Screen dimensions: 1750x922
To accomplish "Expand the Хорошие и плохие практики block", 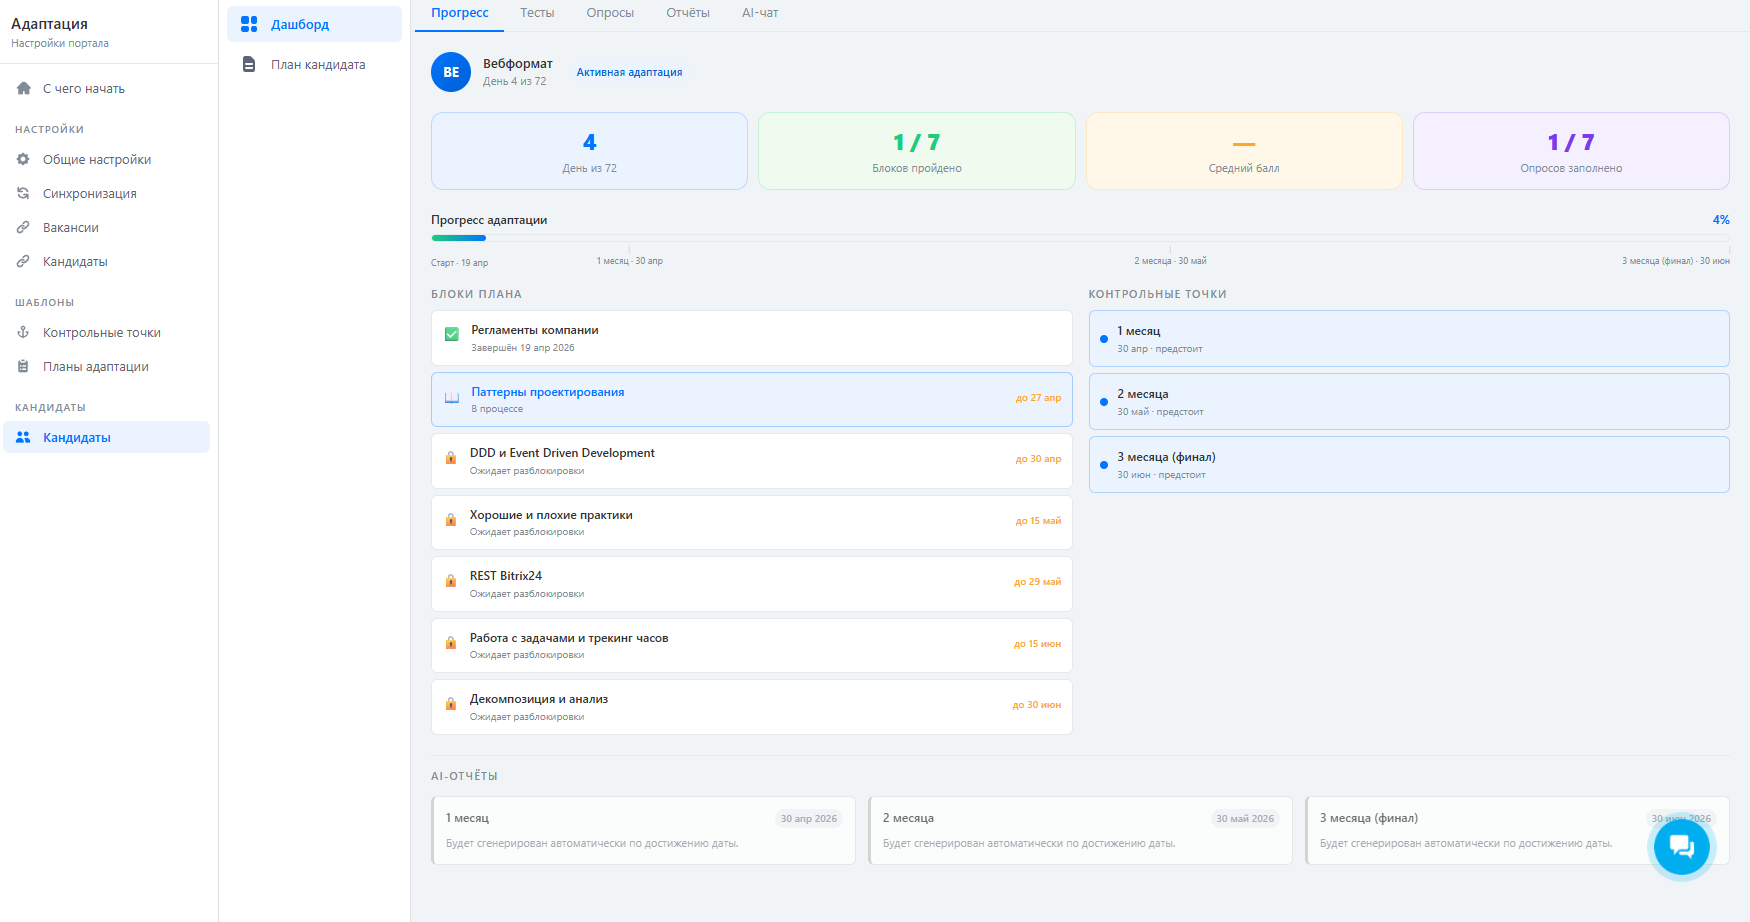I will coord(751,523).
